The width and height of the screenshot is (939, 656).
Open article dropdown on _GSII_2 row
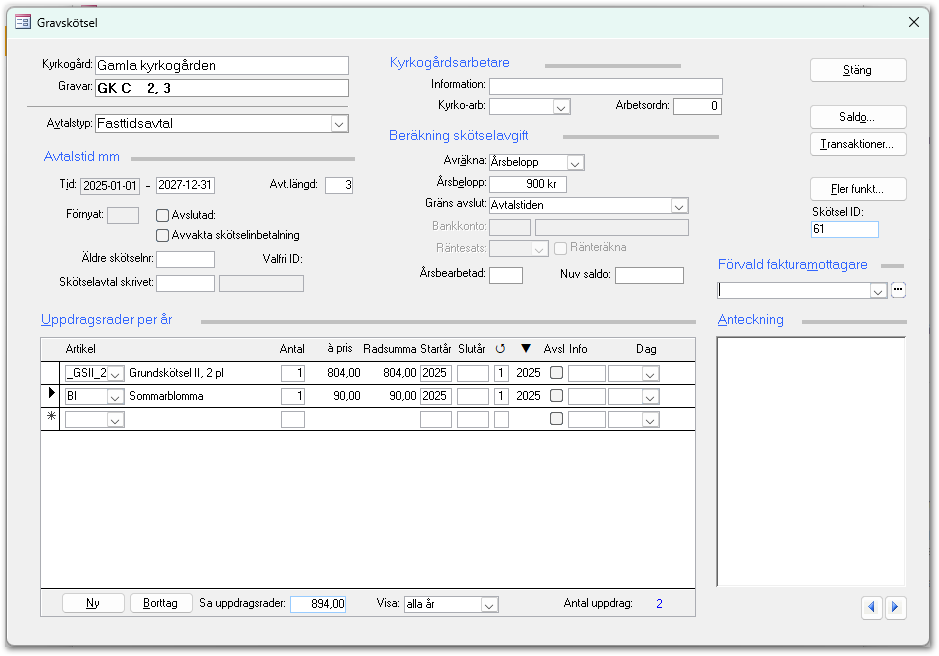(x=115, y=374)
